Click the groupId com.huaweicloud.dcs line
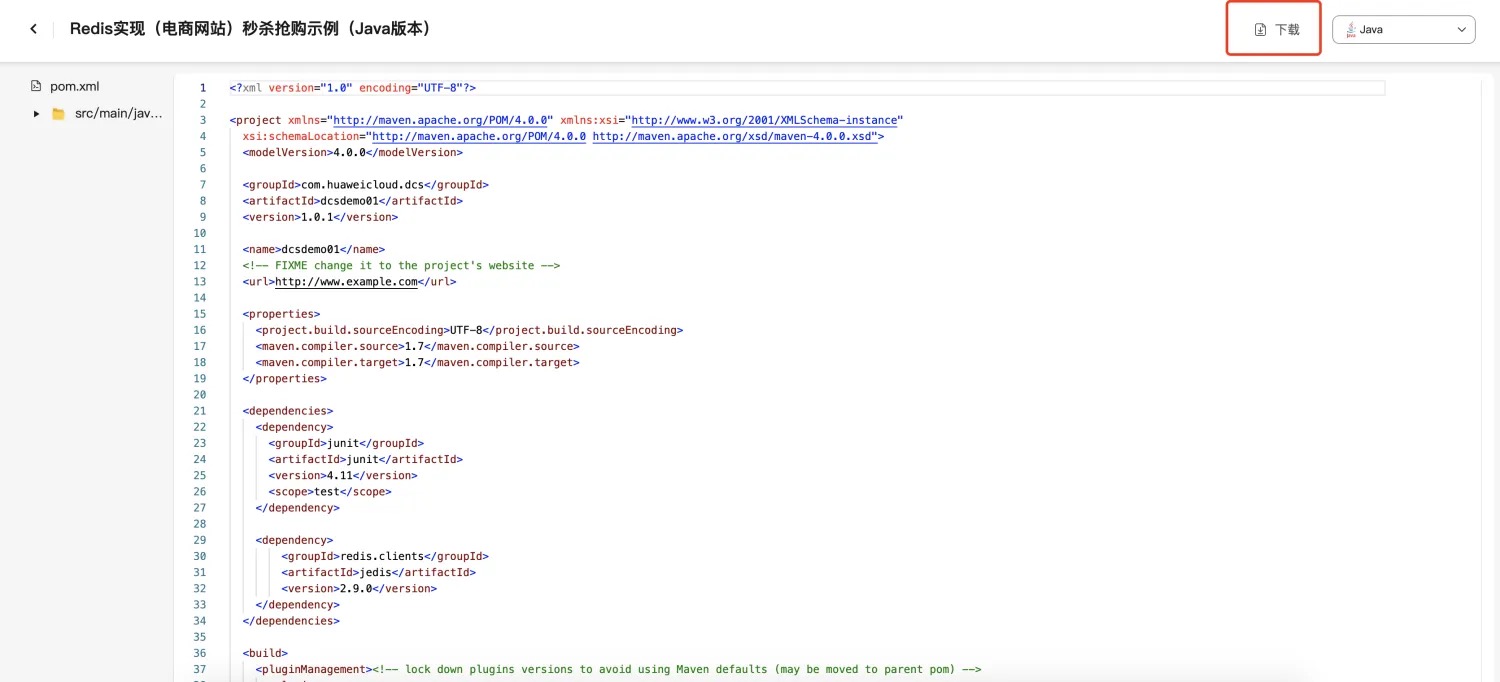Viewport: 1500px width, 682px height. 365,185
